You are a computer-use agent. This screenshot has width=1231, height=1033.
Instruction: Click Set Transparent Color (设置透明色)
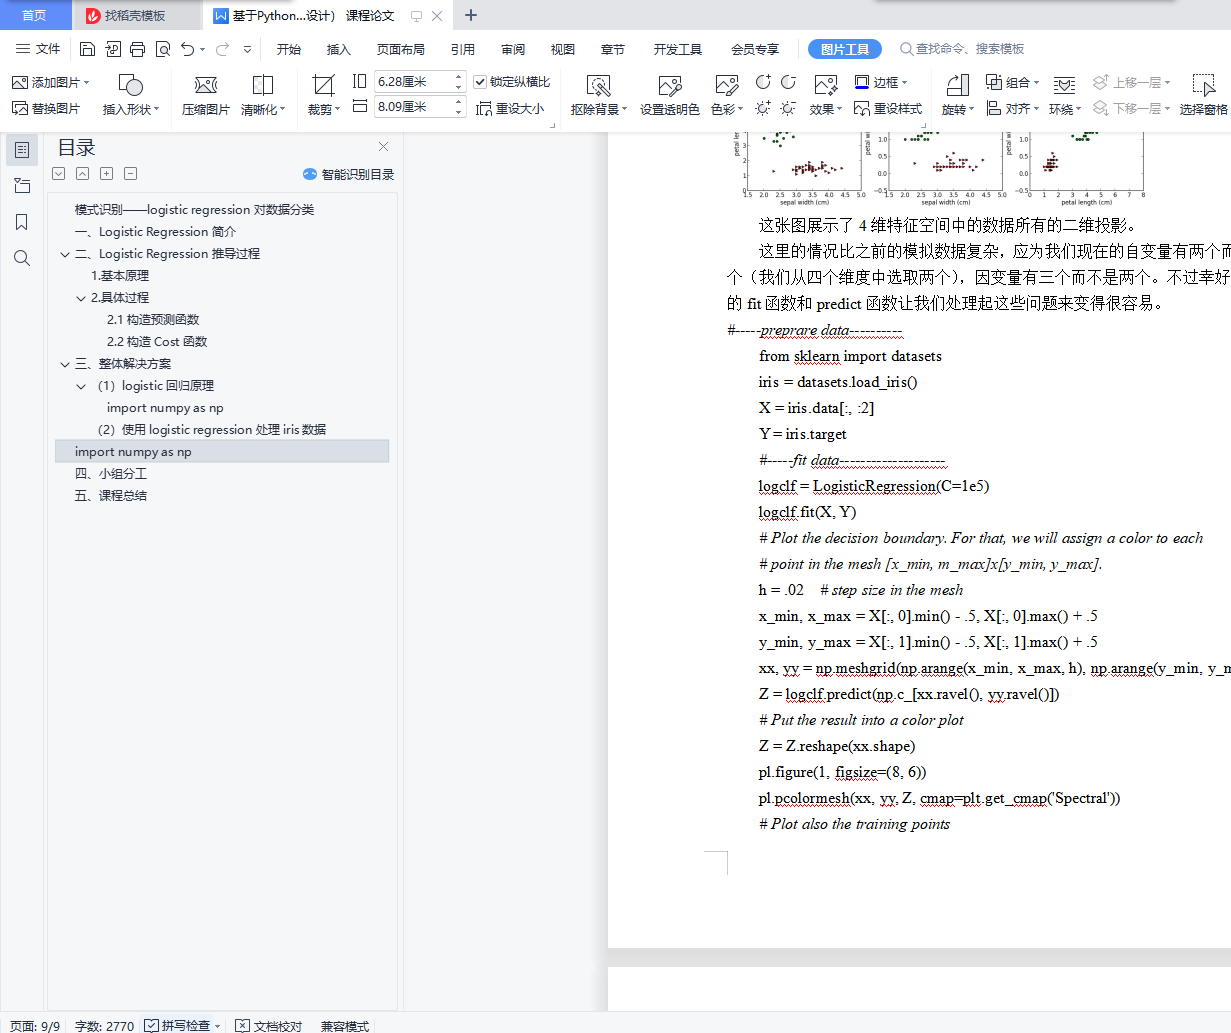[x=670, y=96]
